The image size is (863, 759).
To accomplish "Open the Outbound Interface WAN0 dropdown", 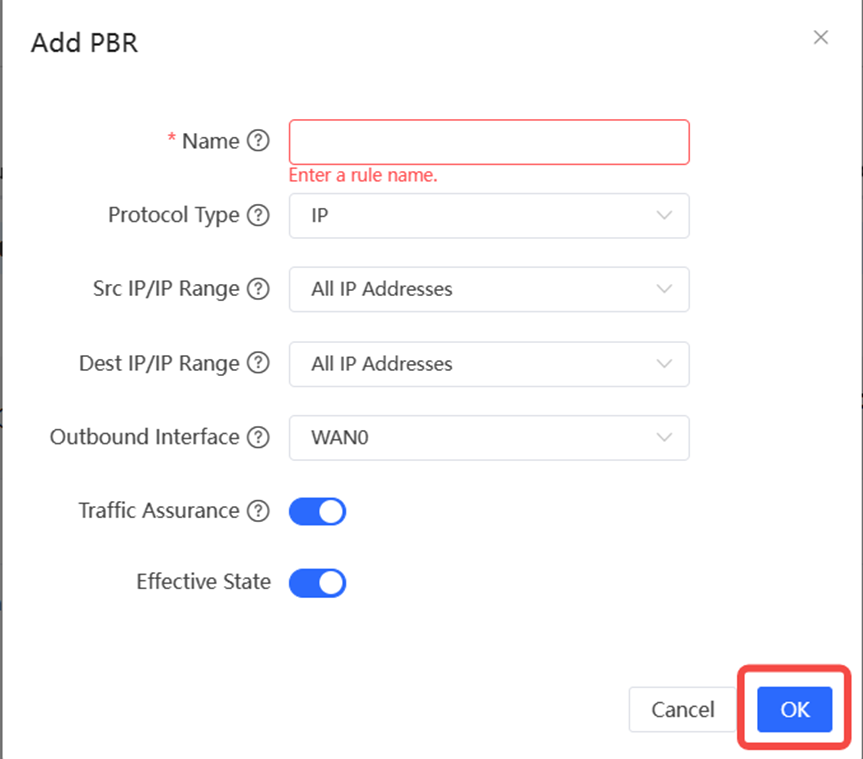I will 489,438.
